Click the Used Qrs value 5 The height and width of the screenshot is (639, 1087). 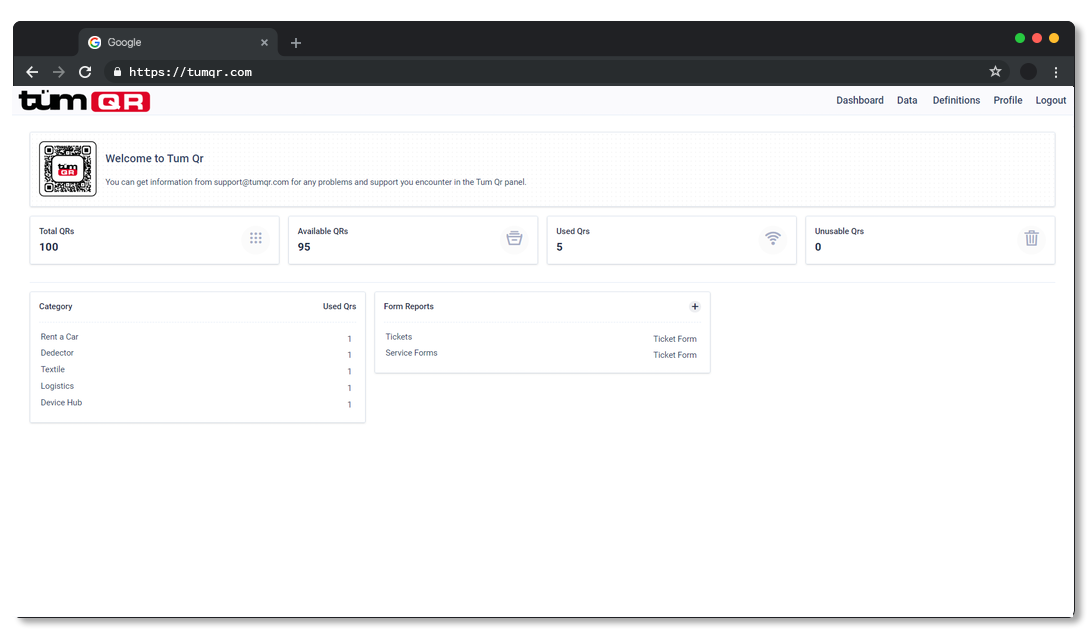click(559, 247)
